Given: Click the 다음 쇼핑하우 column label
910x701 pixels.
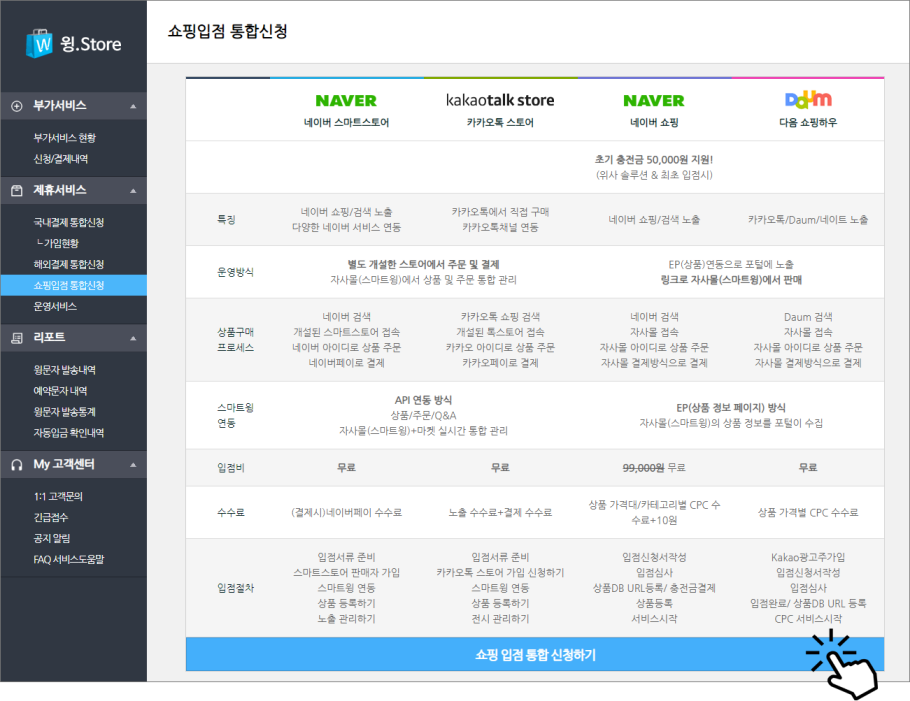Looking at the screenshot, I should pyautogui.click(x=808, y=122).
